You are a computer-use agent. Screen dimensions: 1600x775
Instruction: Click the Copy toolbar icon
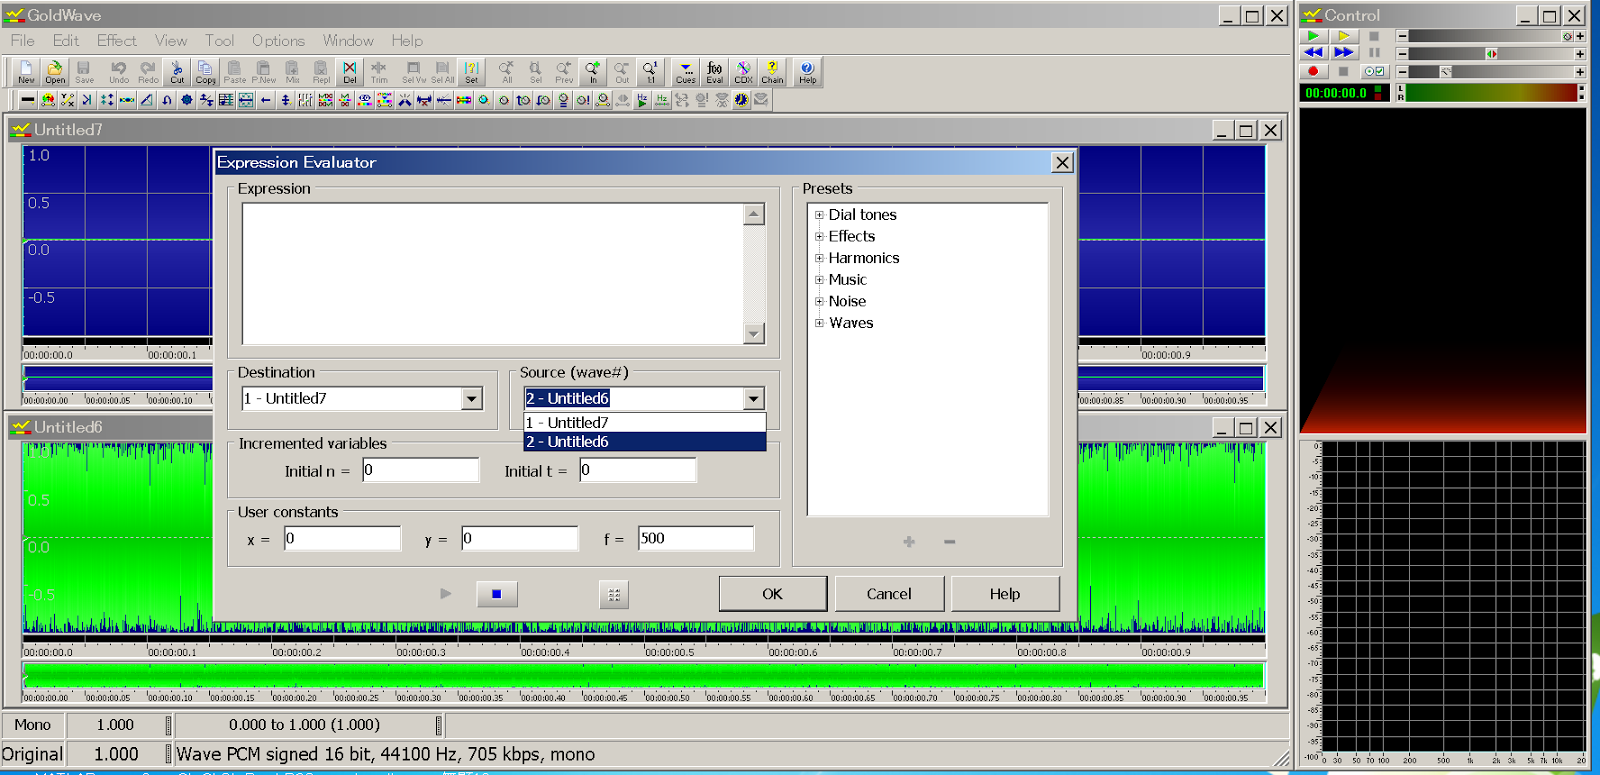205,72
